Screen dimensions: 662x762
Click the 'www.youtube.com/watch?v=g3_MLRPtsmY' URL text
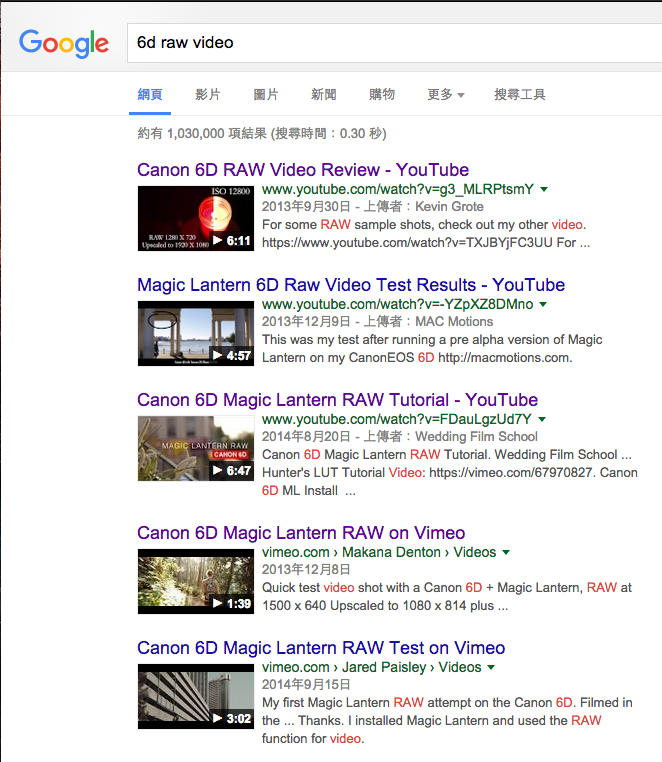click(398, 189)
